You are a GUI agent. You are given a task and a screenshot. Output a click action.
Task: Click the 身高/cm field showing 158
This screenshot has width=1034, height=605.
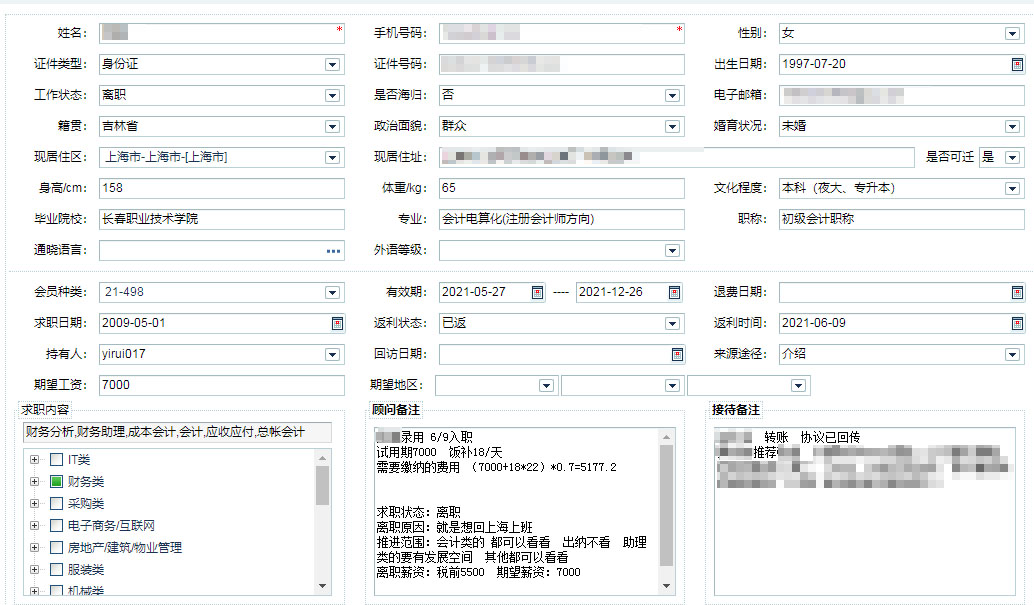pos(222,188)
